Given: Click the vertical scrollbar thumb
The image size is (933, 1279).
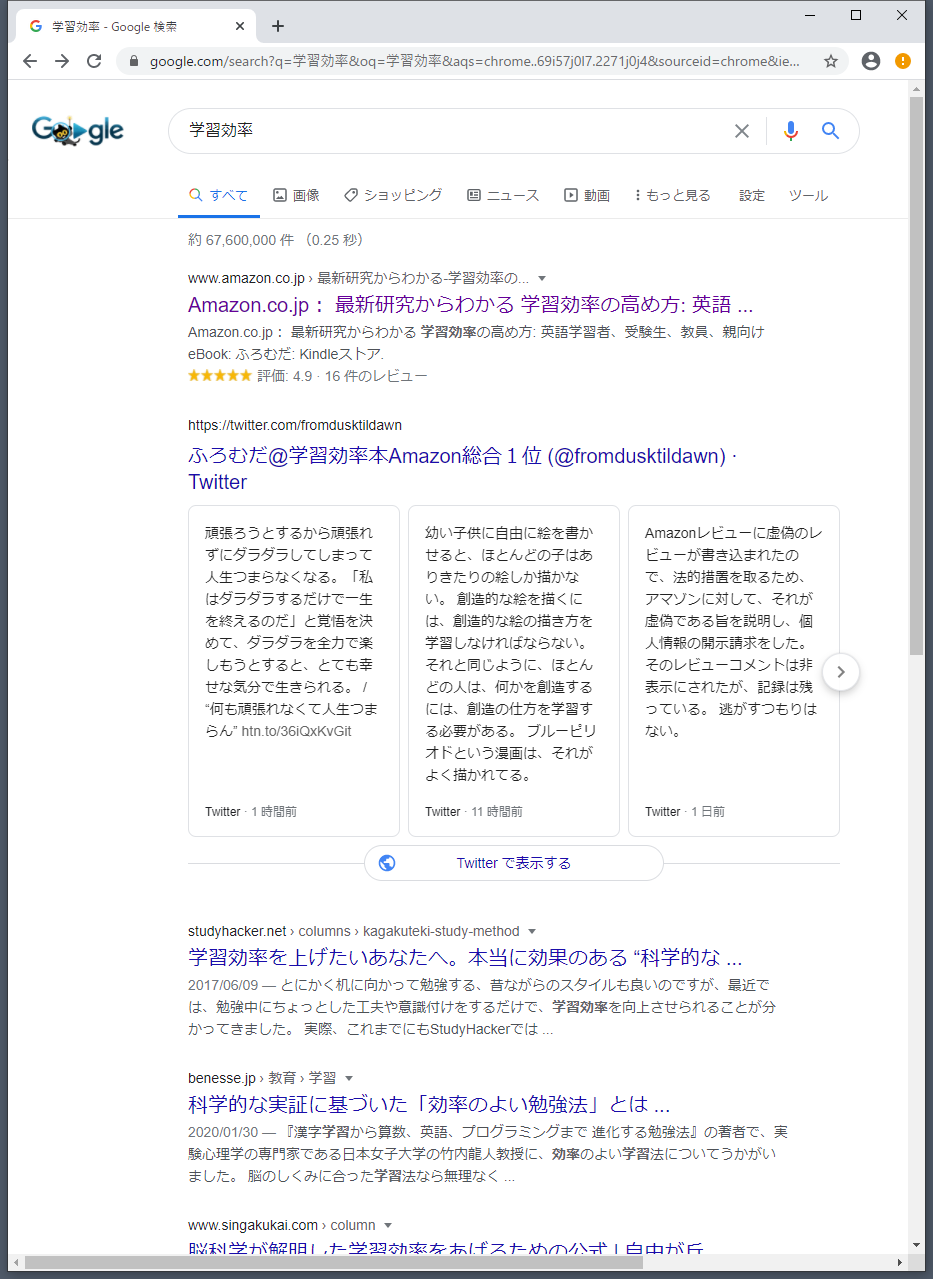Looking at the screenshot, I should coord(917,375).
